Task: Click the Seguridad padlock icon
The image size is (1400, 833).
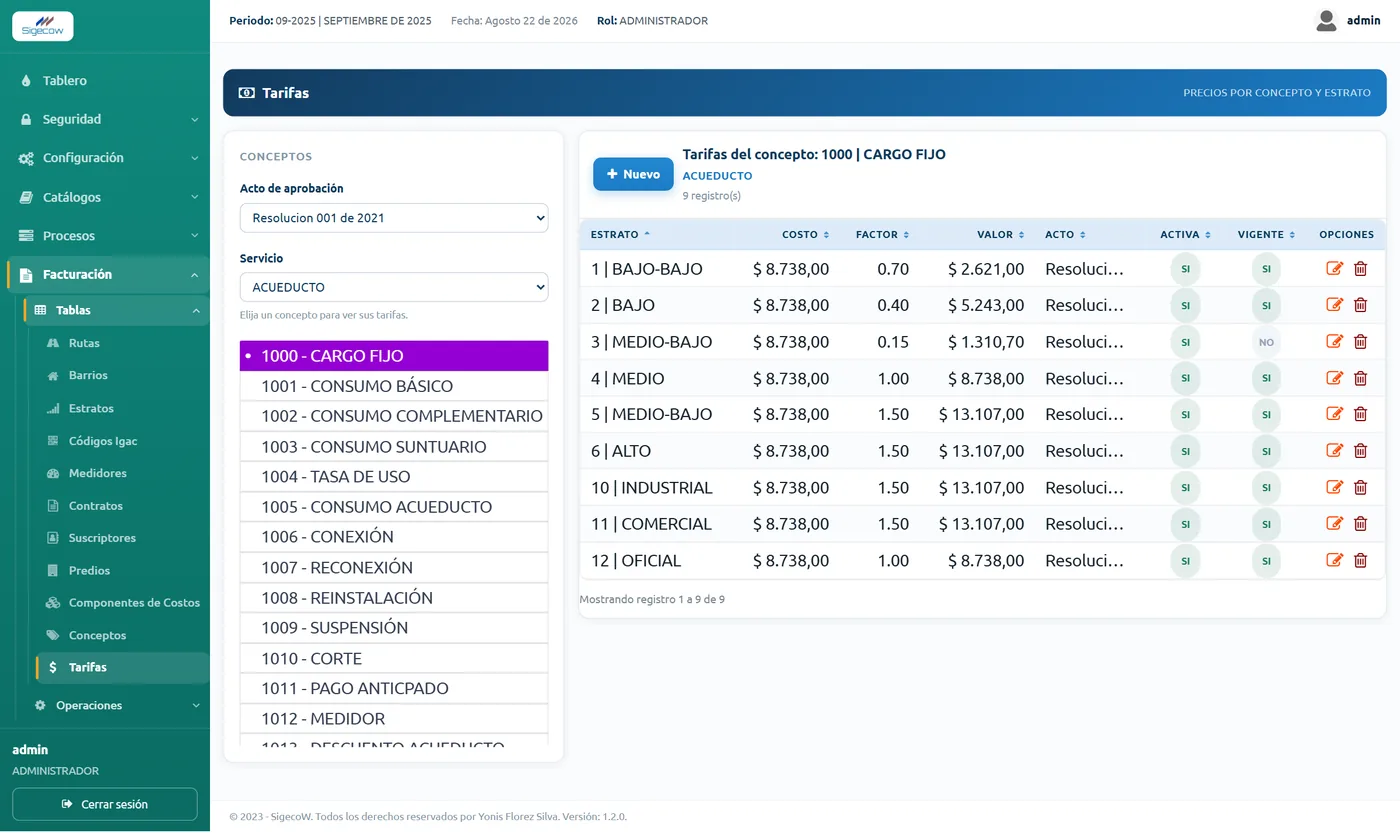Action: click(x=26, y=119)
